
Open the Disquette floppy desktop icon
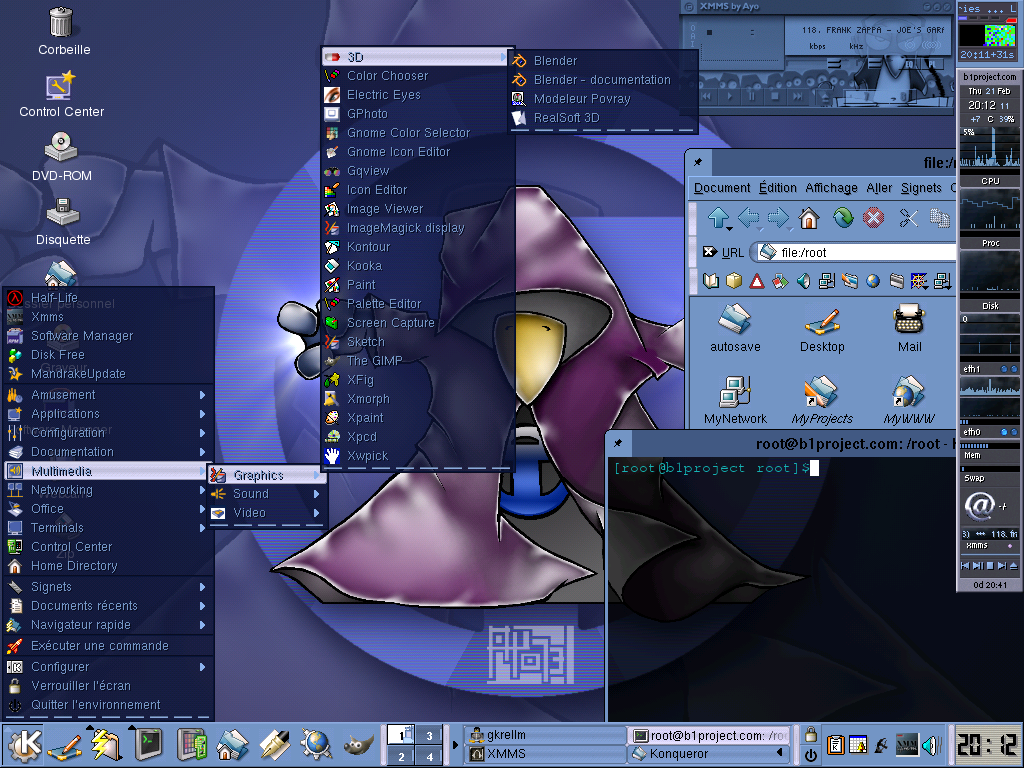63,212
